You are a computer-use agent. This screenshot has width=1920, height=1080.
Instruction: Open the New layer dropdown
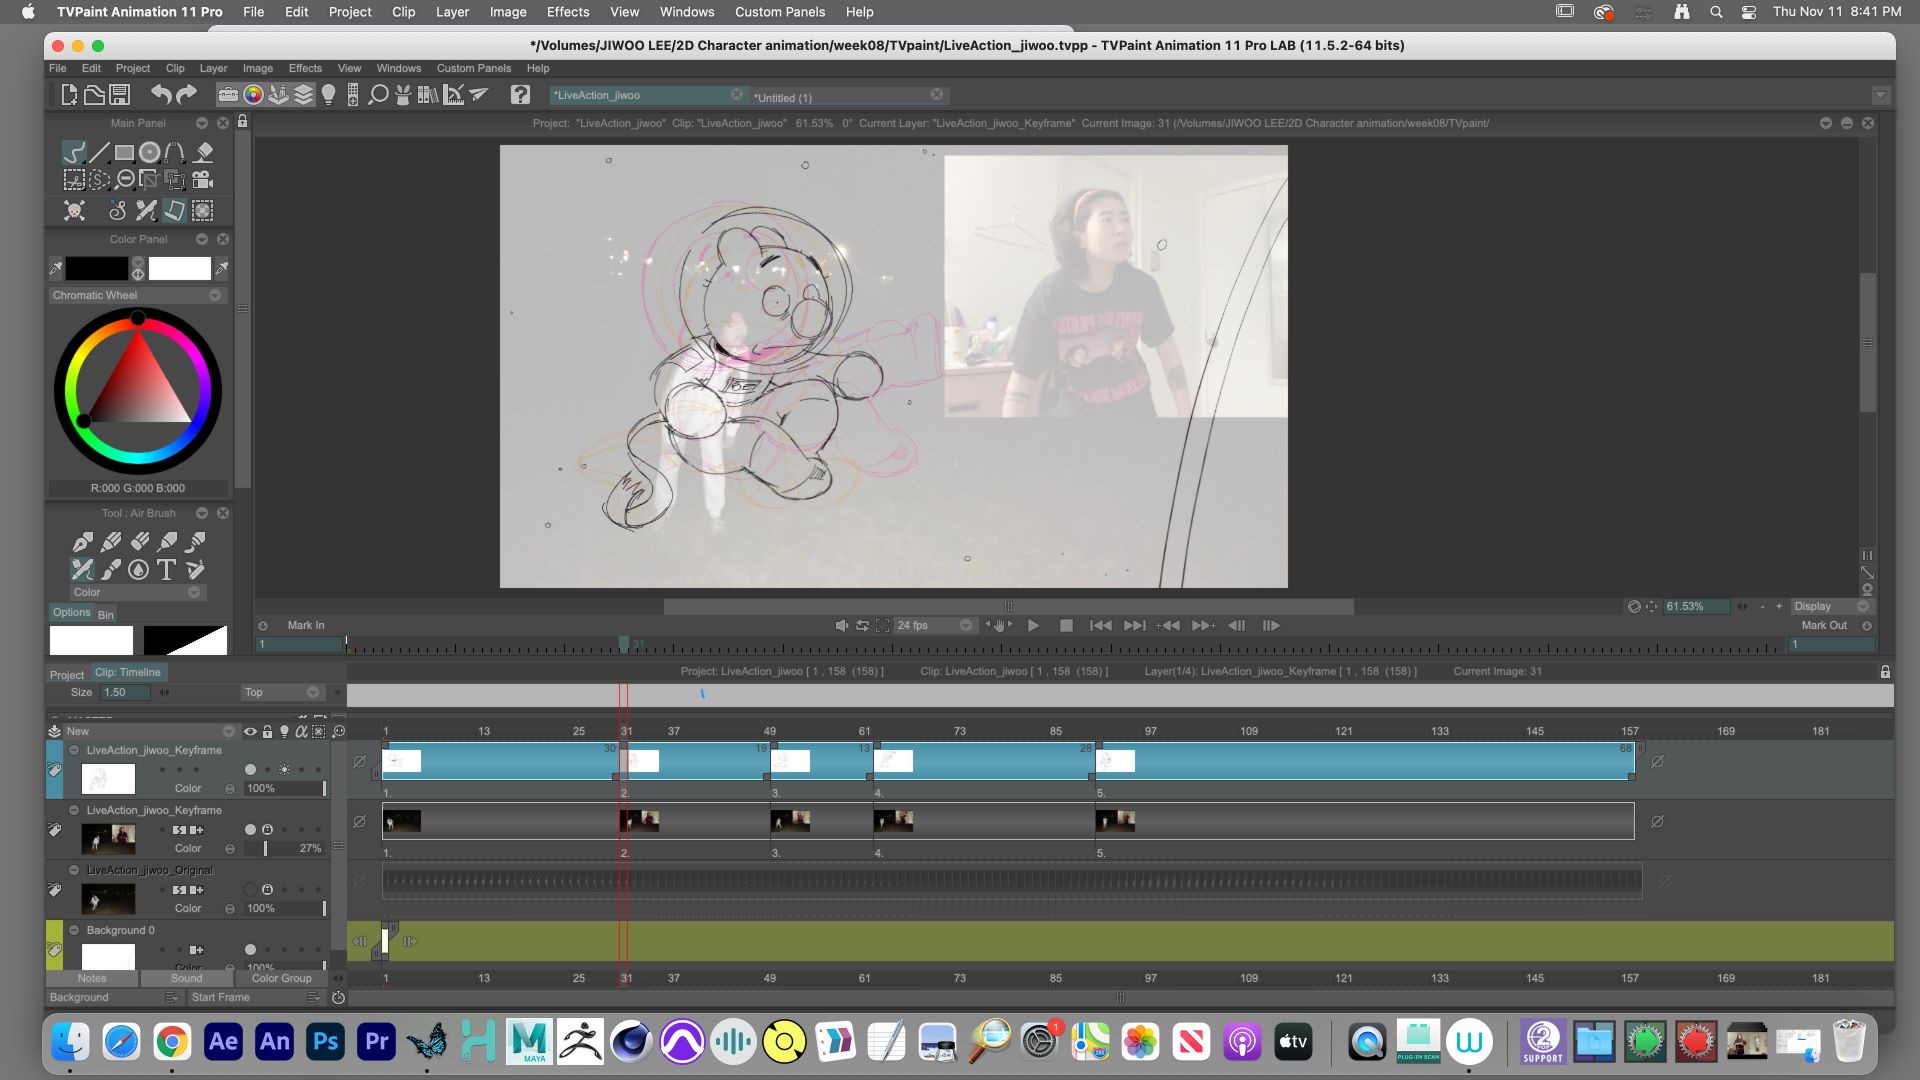tap(229, 732)
